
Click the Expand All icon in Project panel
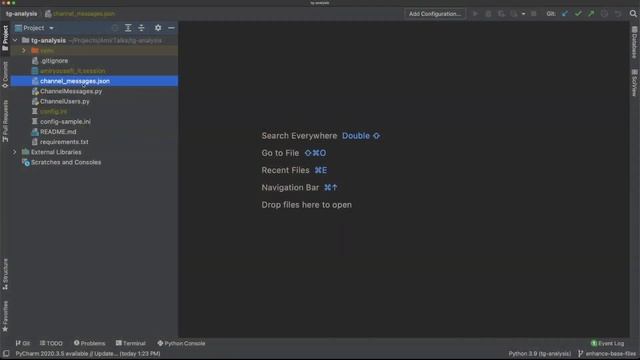(128, 28)
